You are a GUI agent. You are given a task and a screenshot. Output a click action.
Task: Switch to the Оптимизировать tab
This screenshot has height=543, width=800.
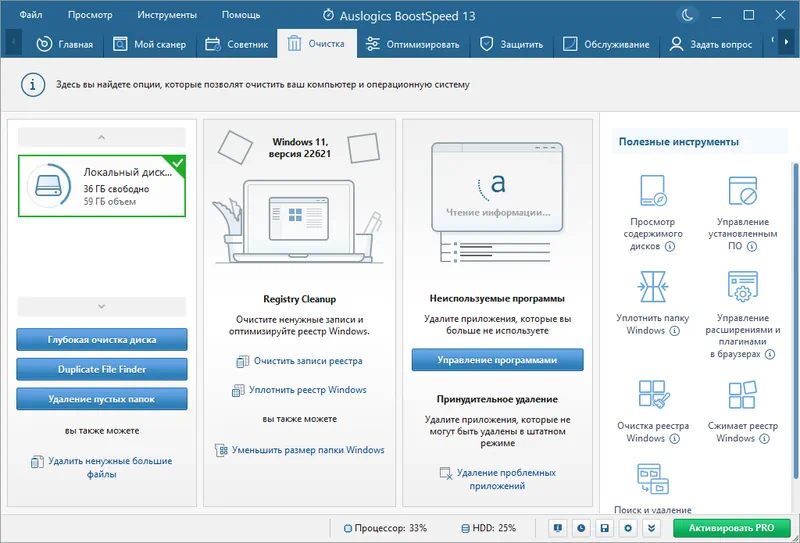[413, 44]
